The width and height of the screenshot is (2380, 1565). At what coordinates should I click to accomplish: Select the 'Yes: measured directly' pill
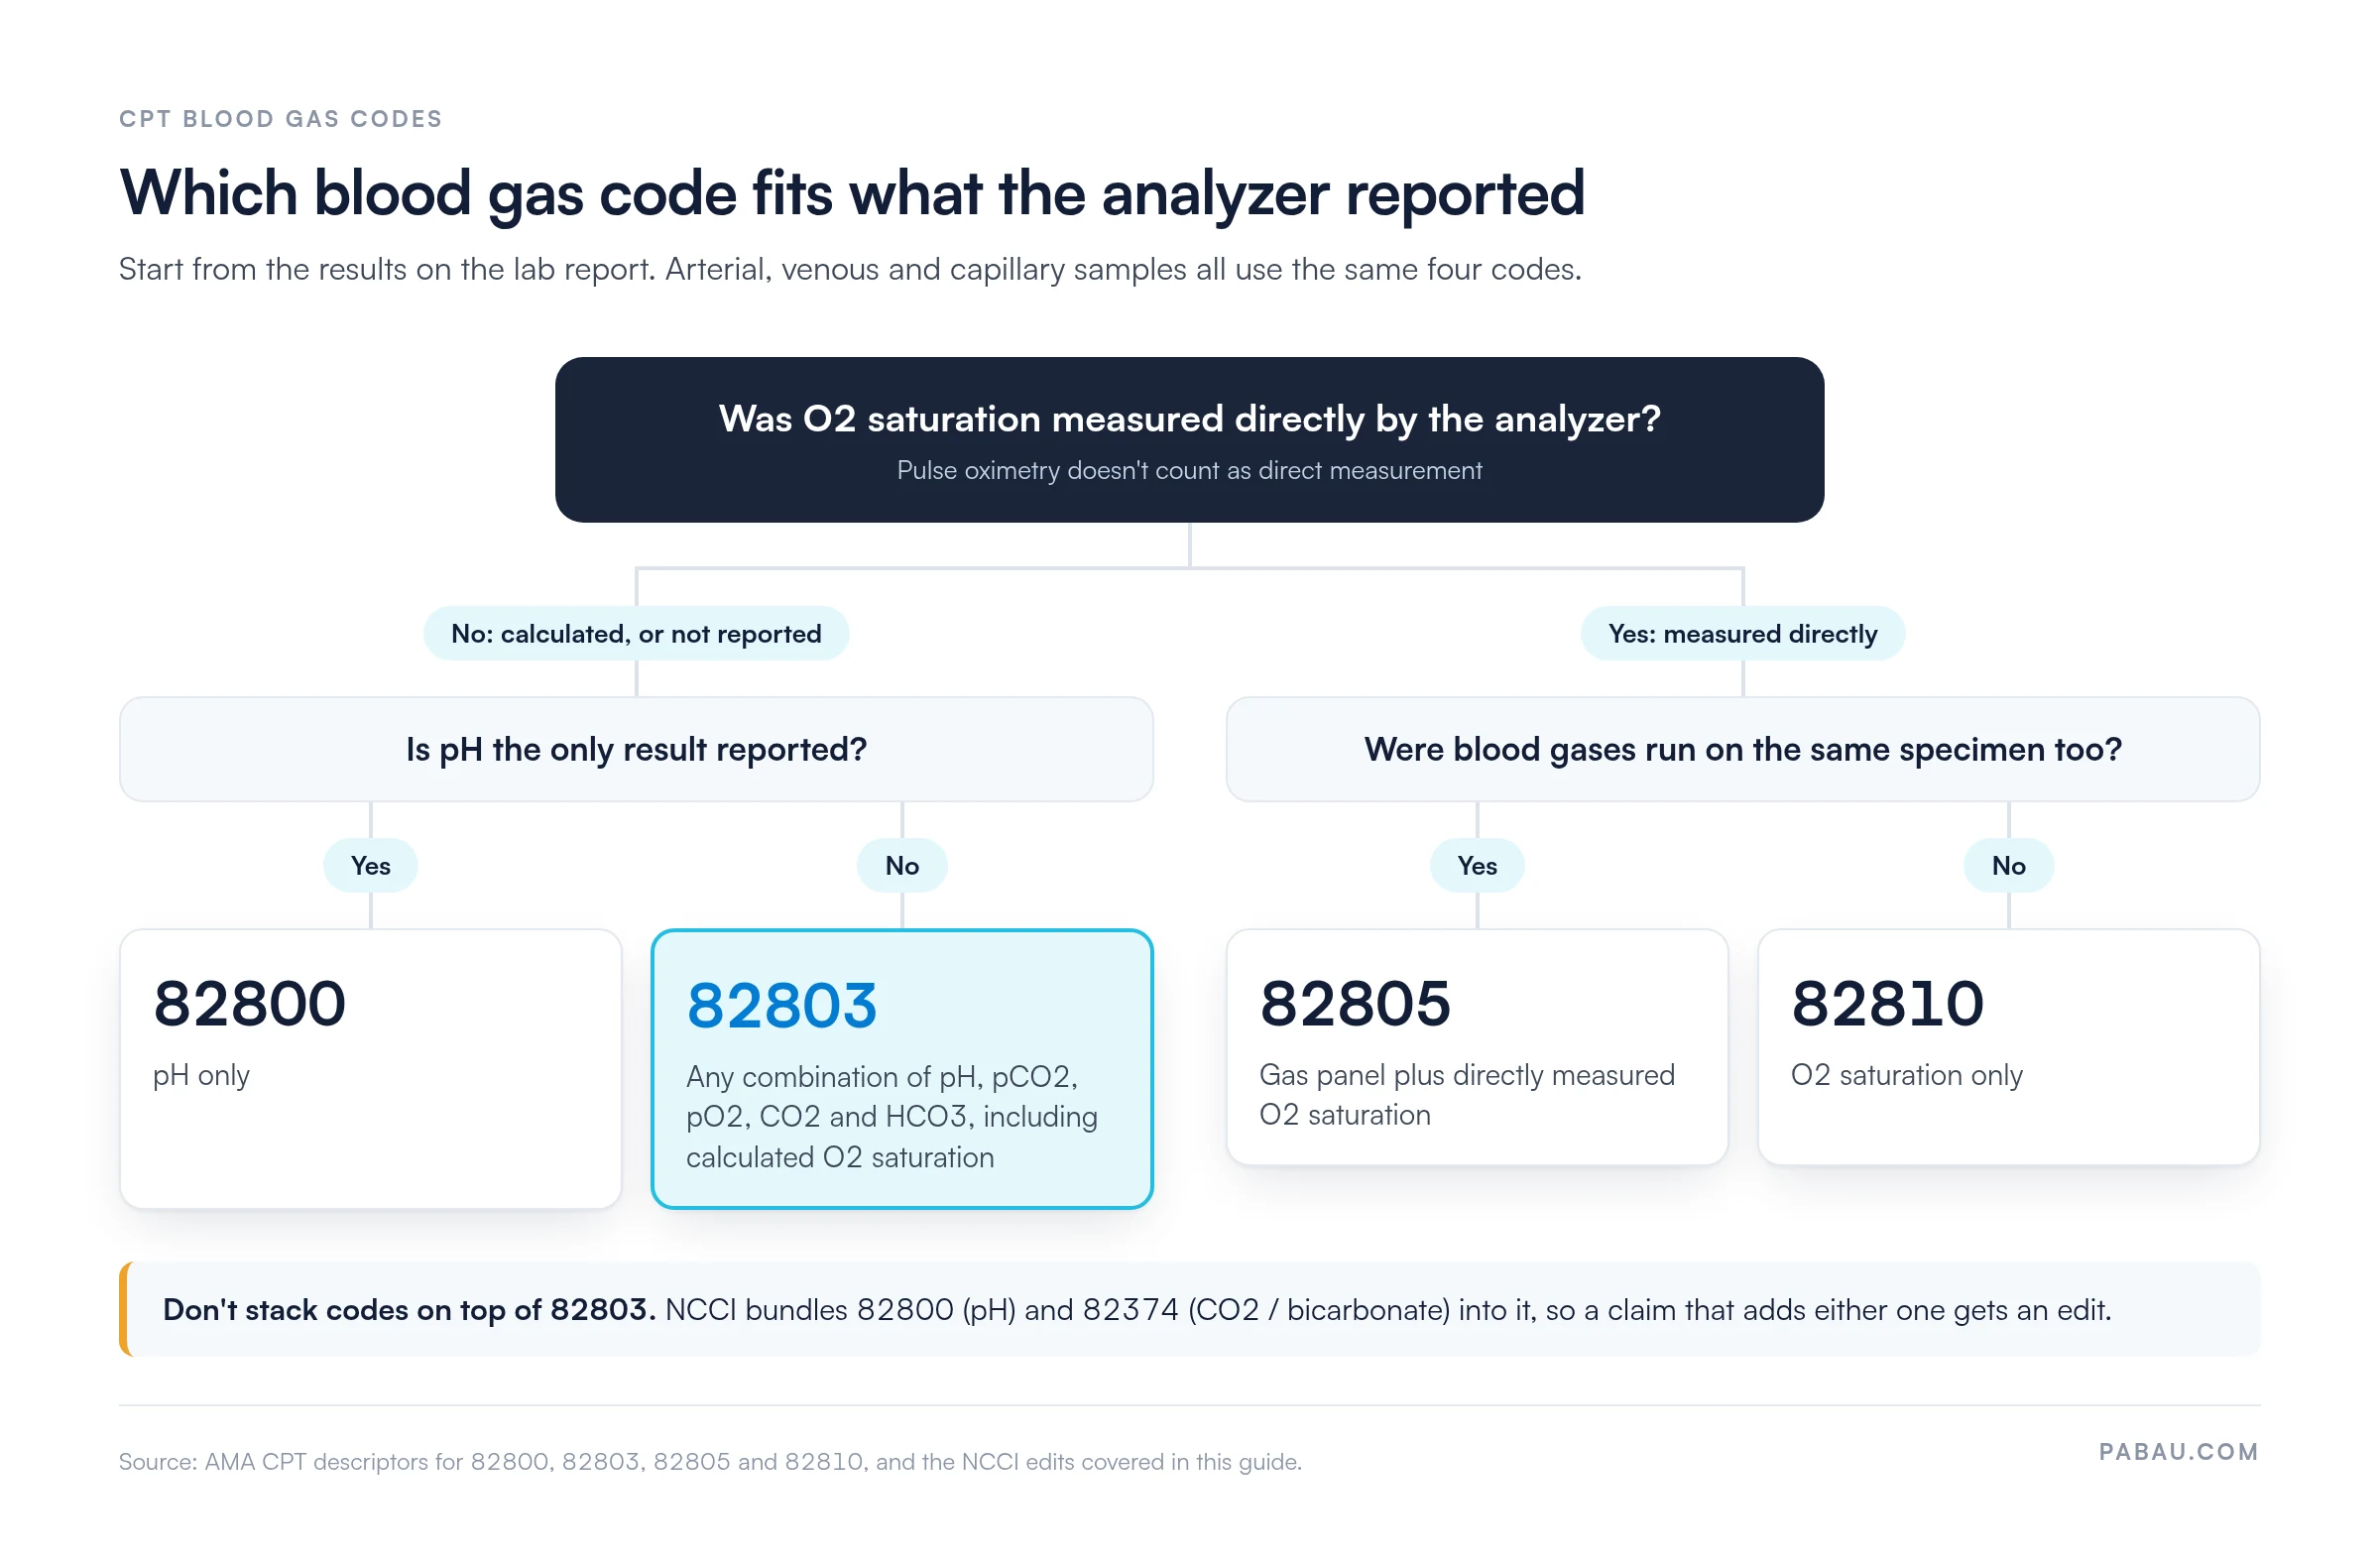tap(1742, 633)
